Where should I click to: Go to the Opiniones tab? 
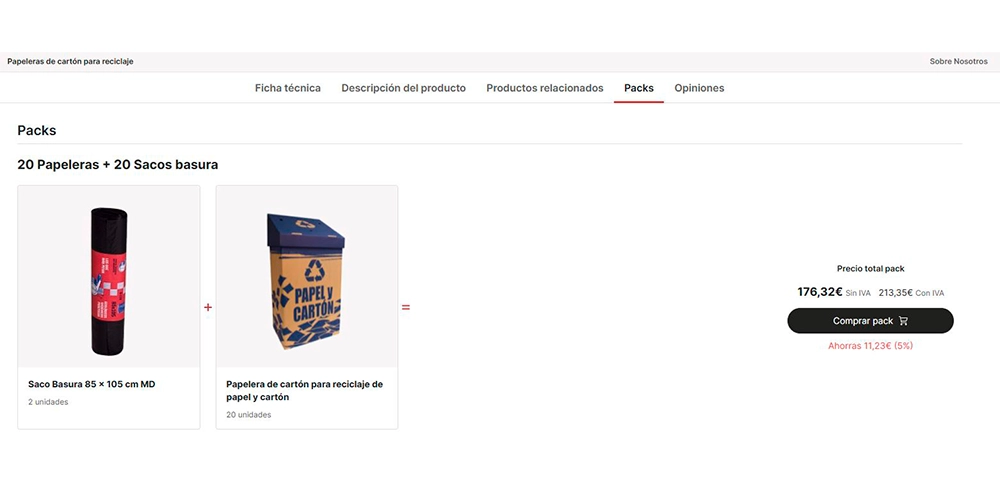tap(699, 88)
